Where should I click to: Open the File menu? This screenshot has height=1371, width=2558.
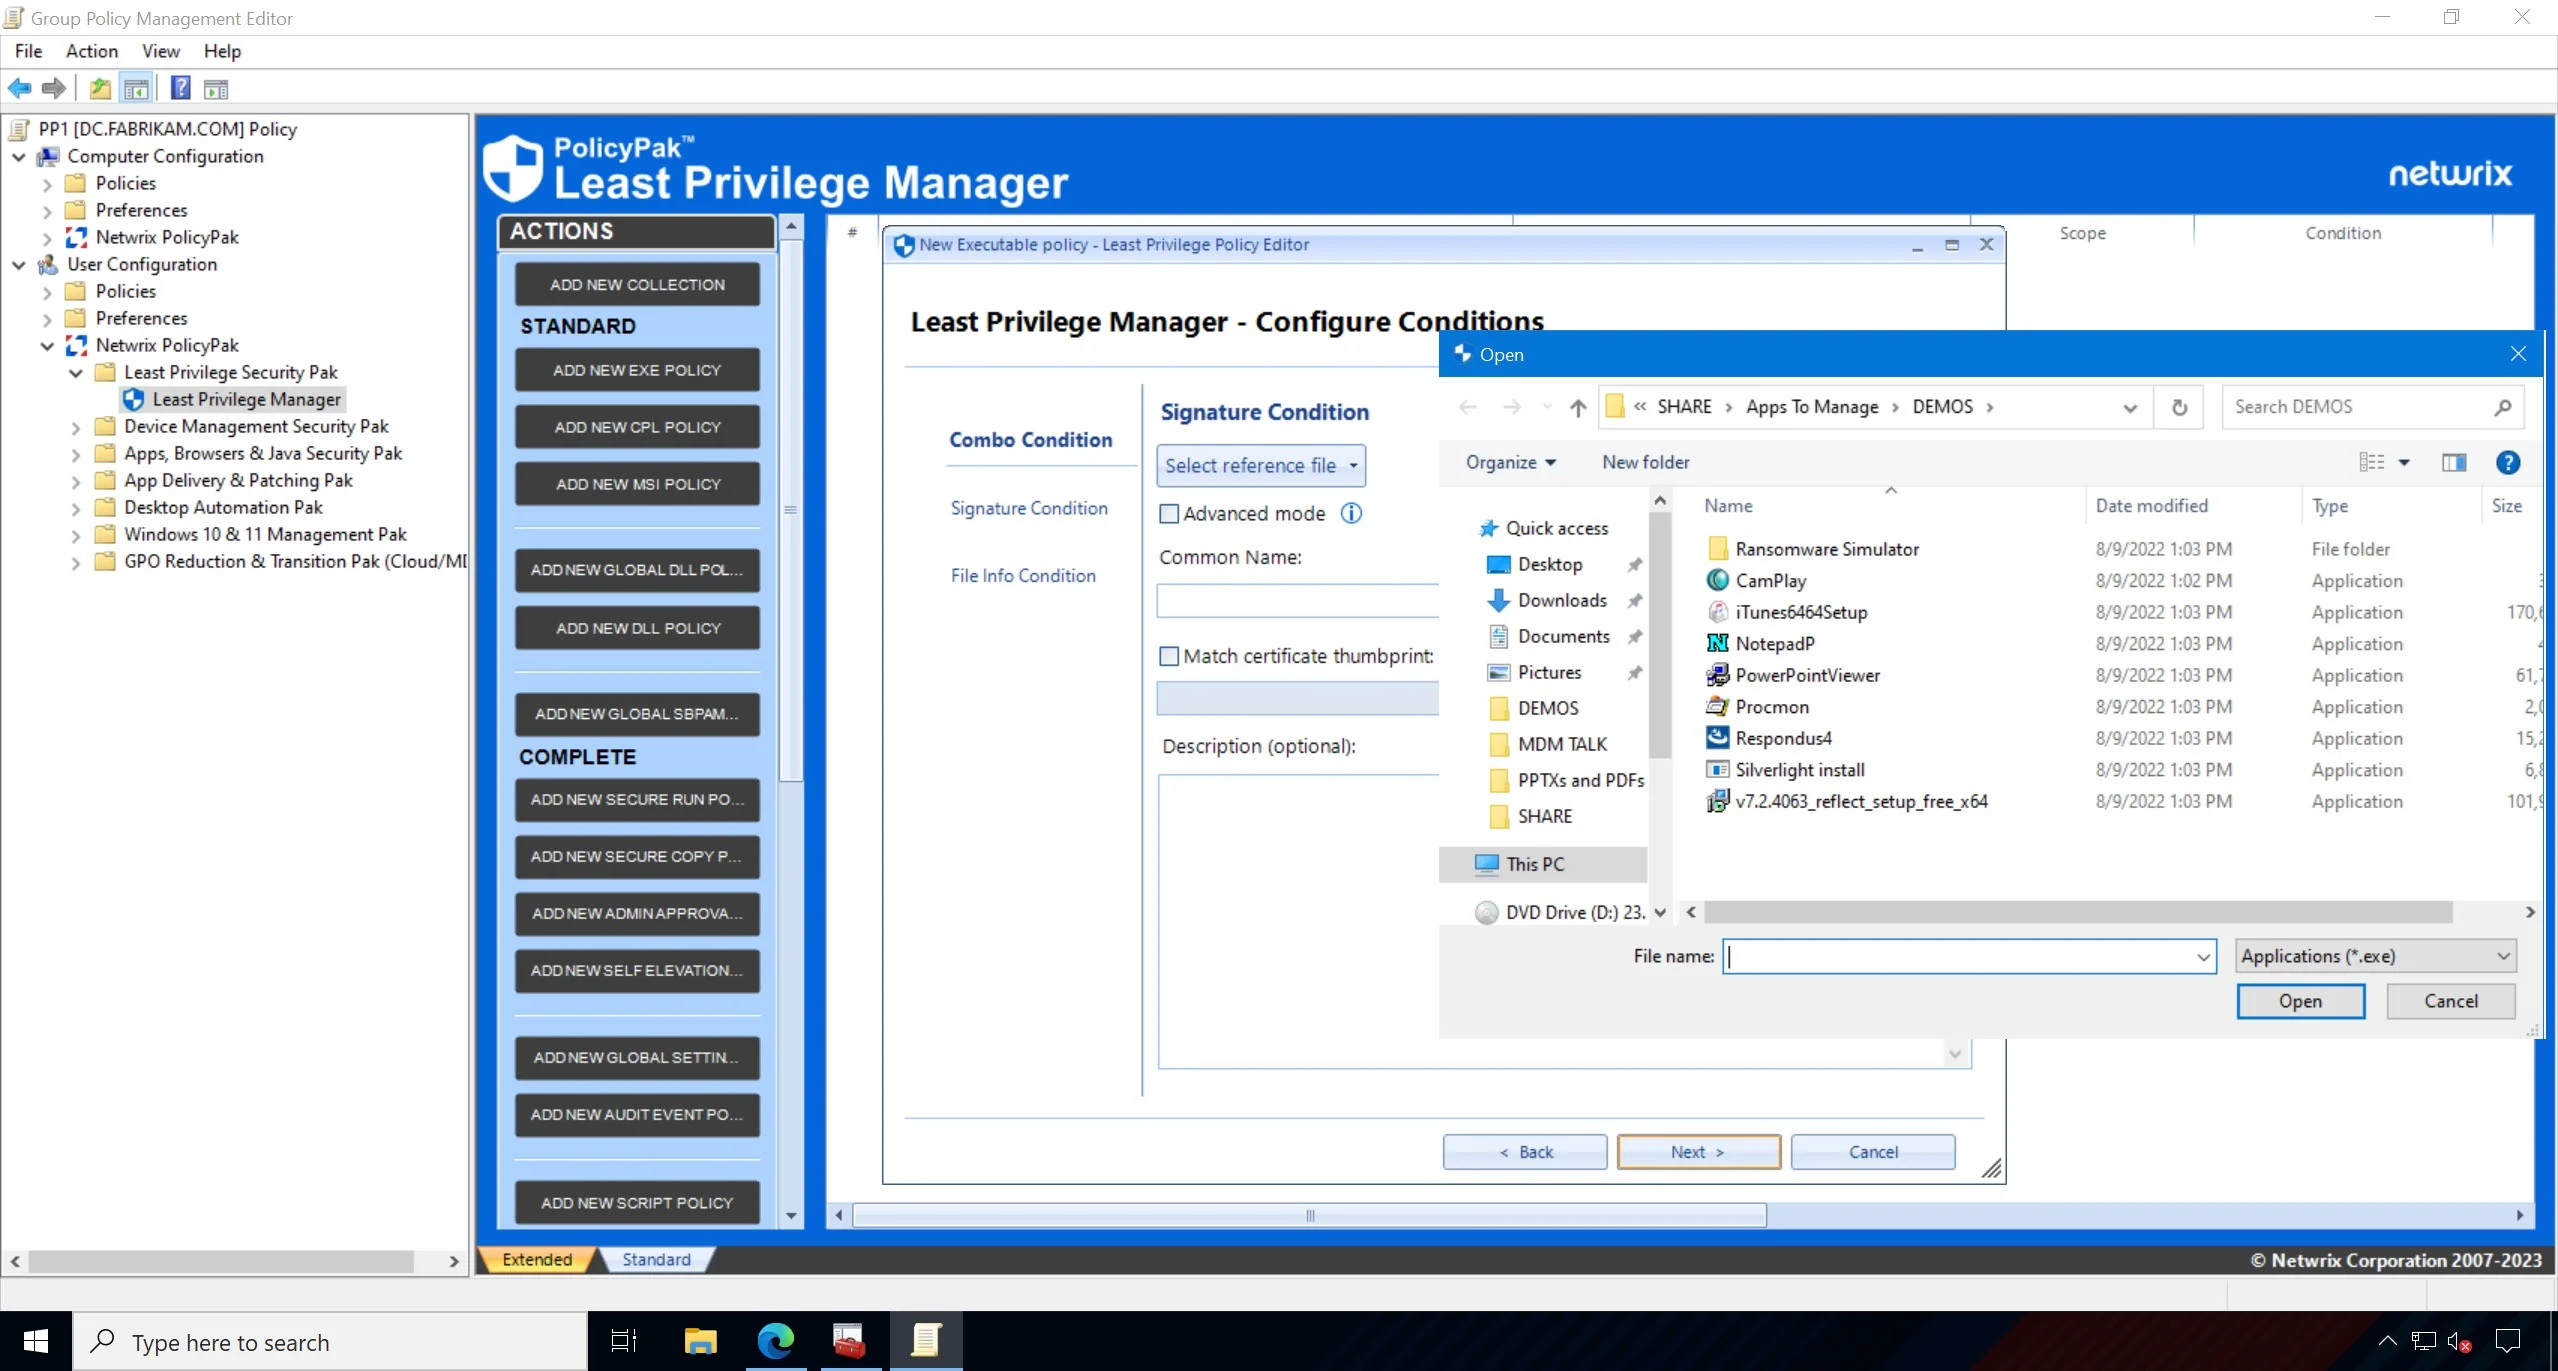(x=28, y=51)
